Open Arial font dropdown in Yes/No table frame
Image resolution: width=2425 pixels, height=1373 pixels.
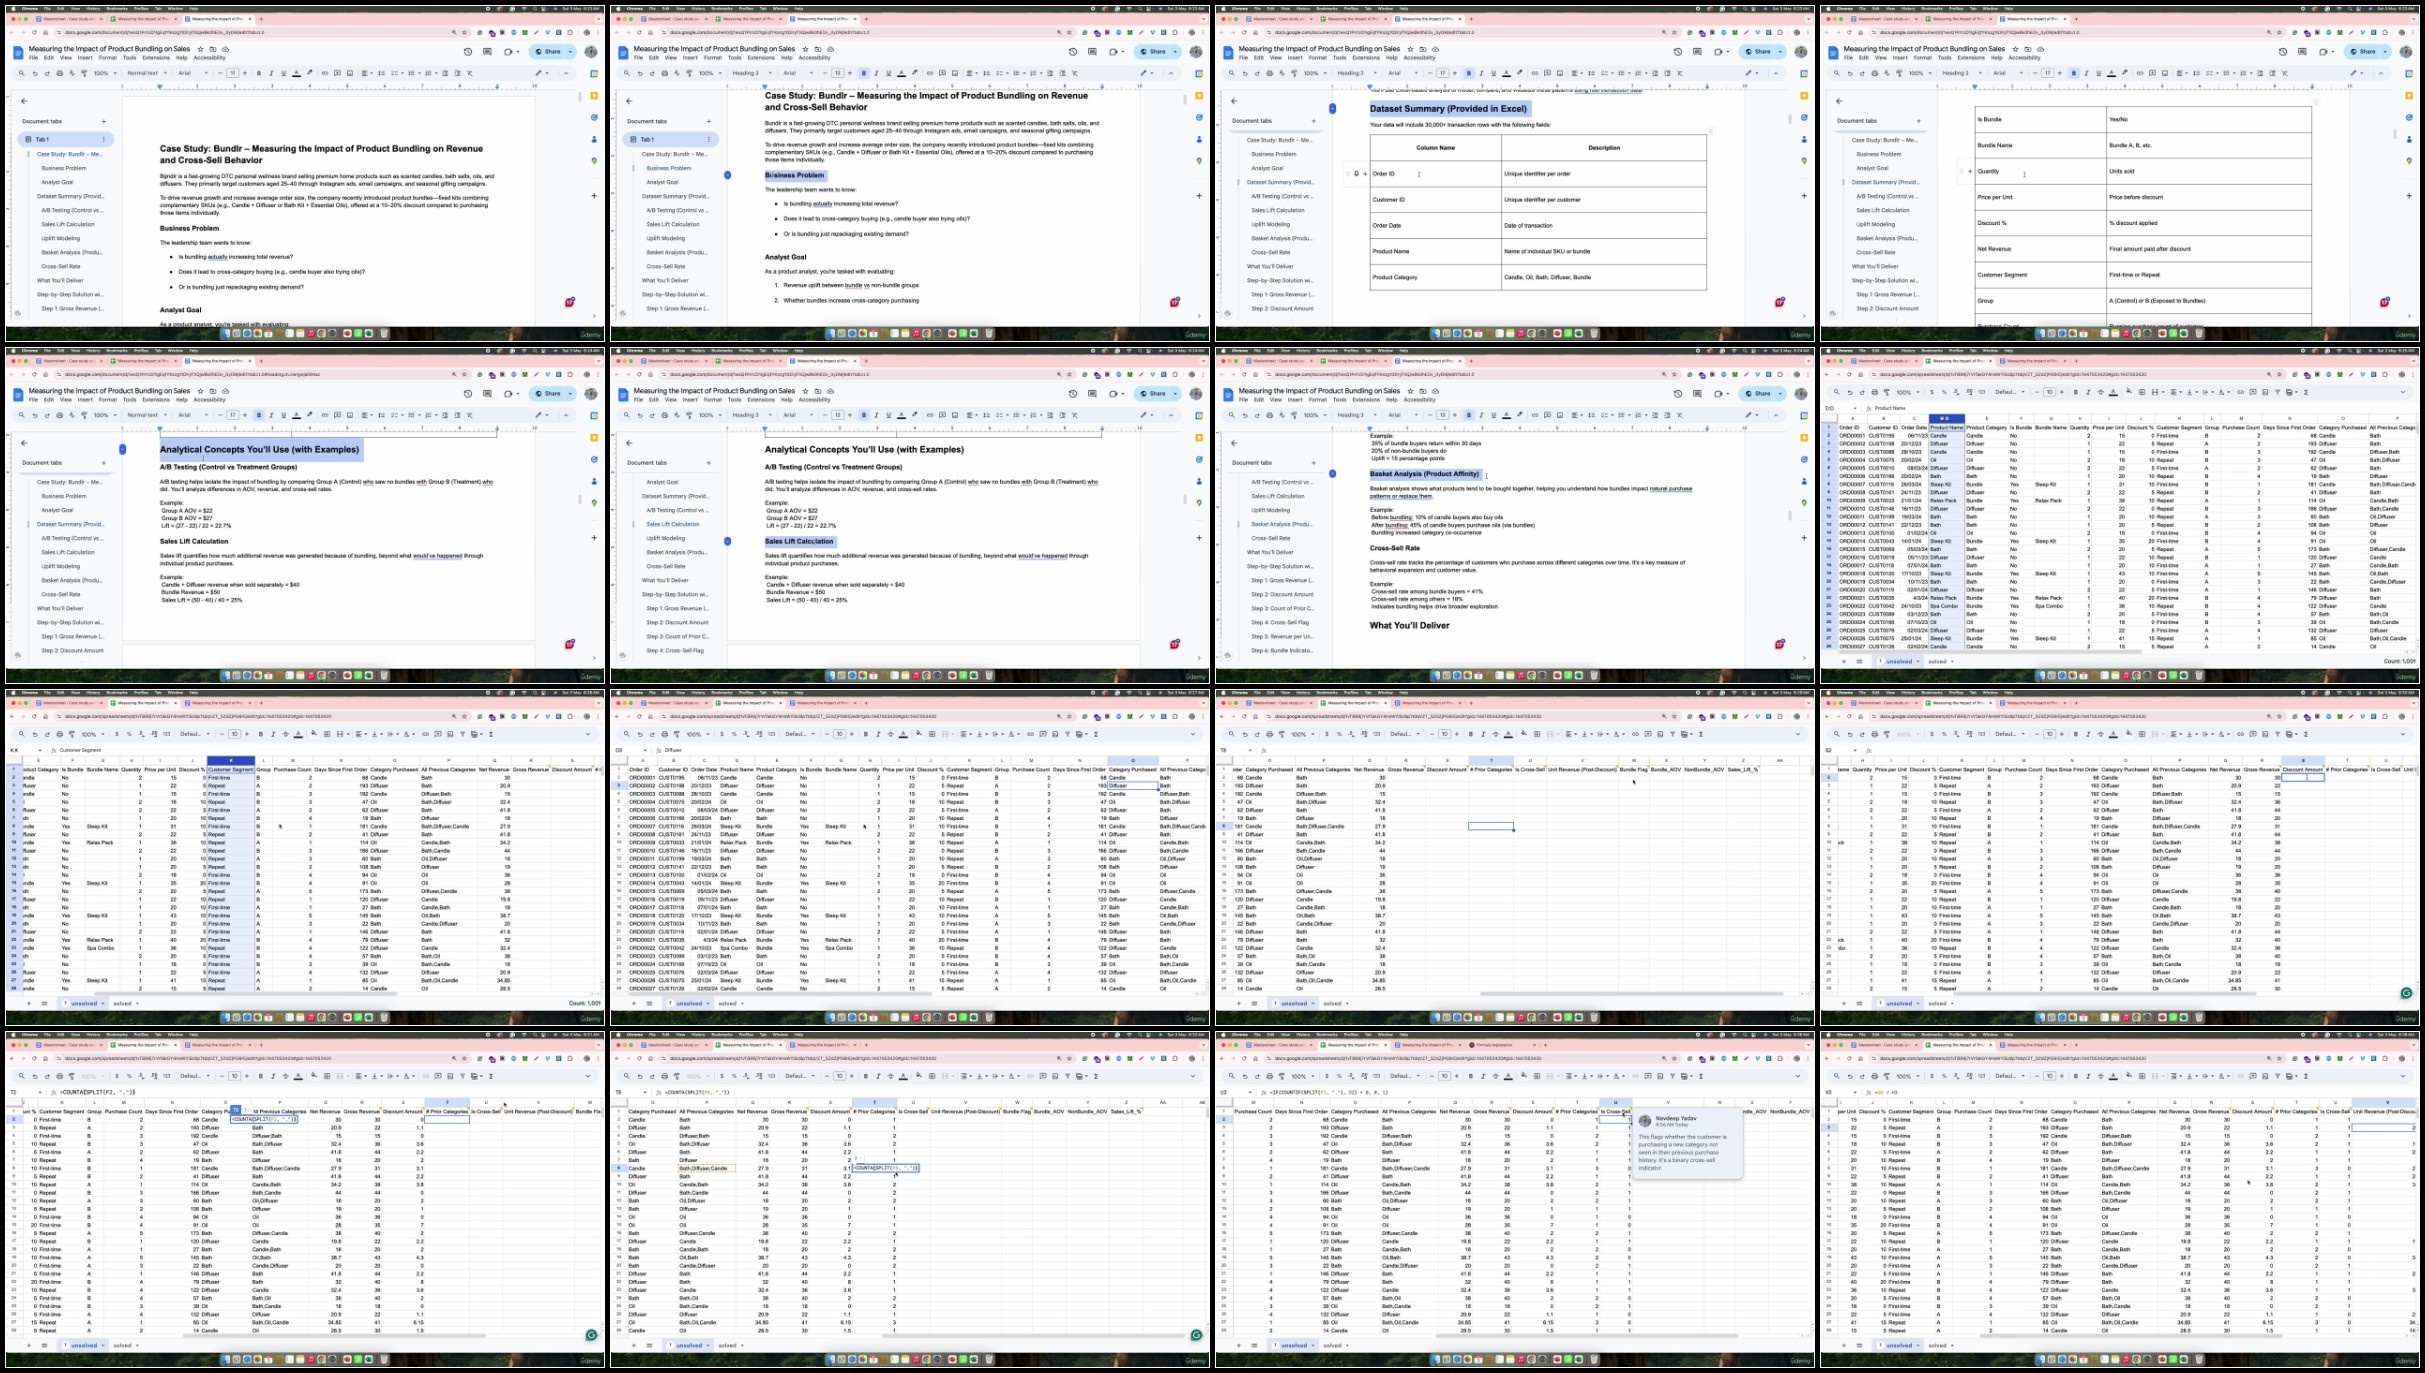tap(2007, 73)
